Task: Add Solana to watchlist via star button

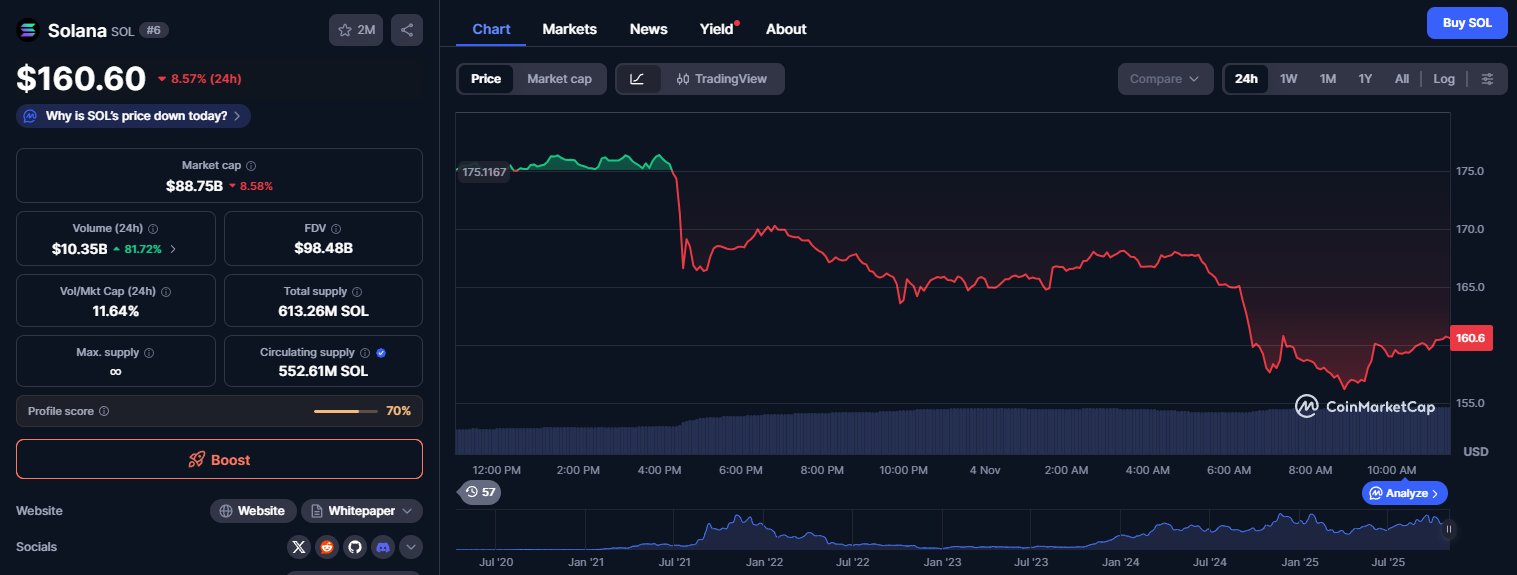Action: coord(356,30)
